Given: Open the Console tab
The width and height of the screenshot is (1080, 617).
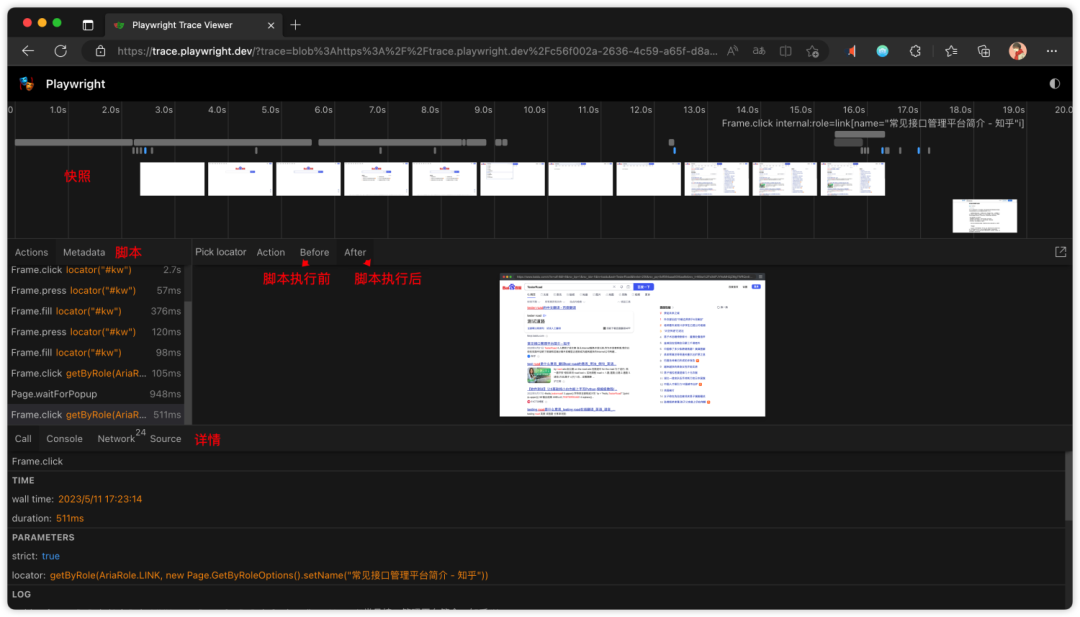Looking at the screenshot, I should [64, 439].
